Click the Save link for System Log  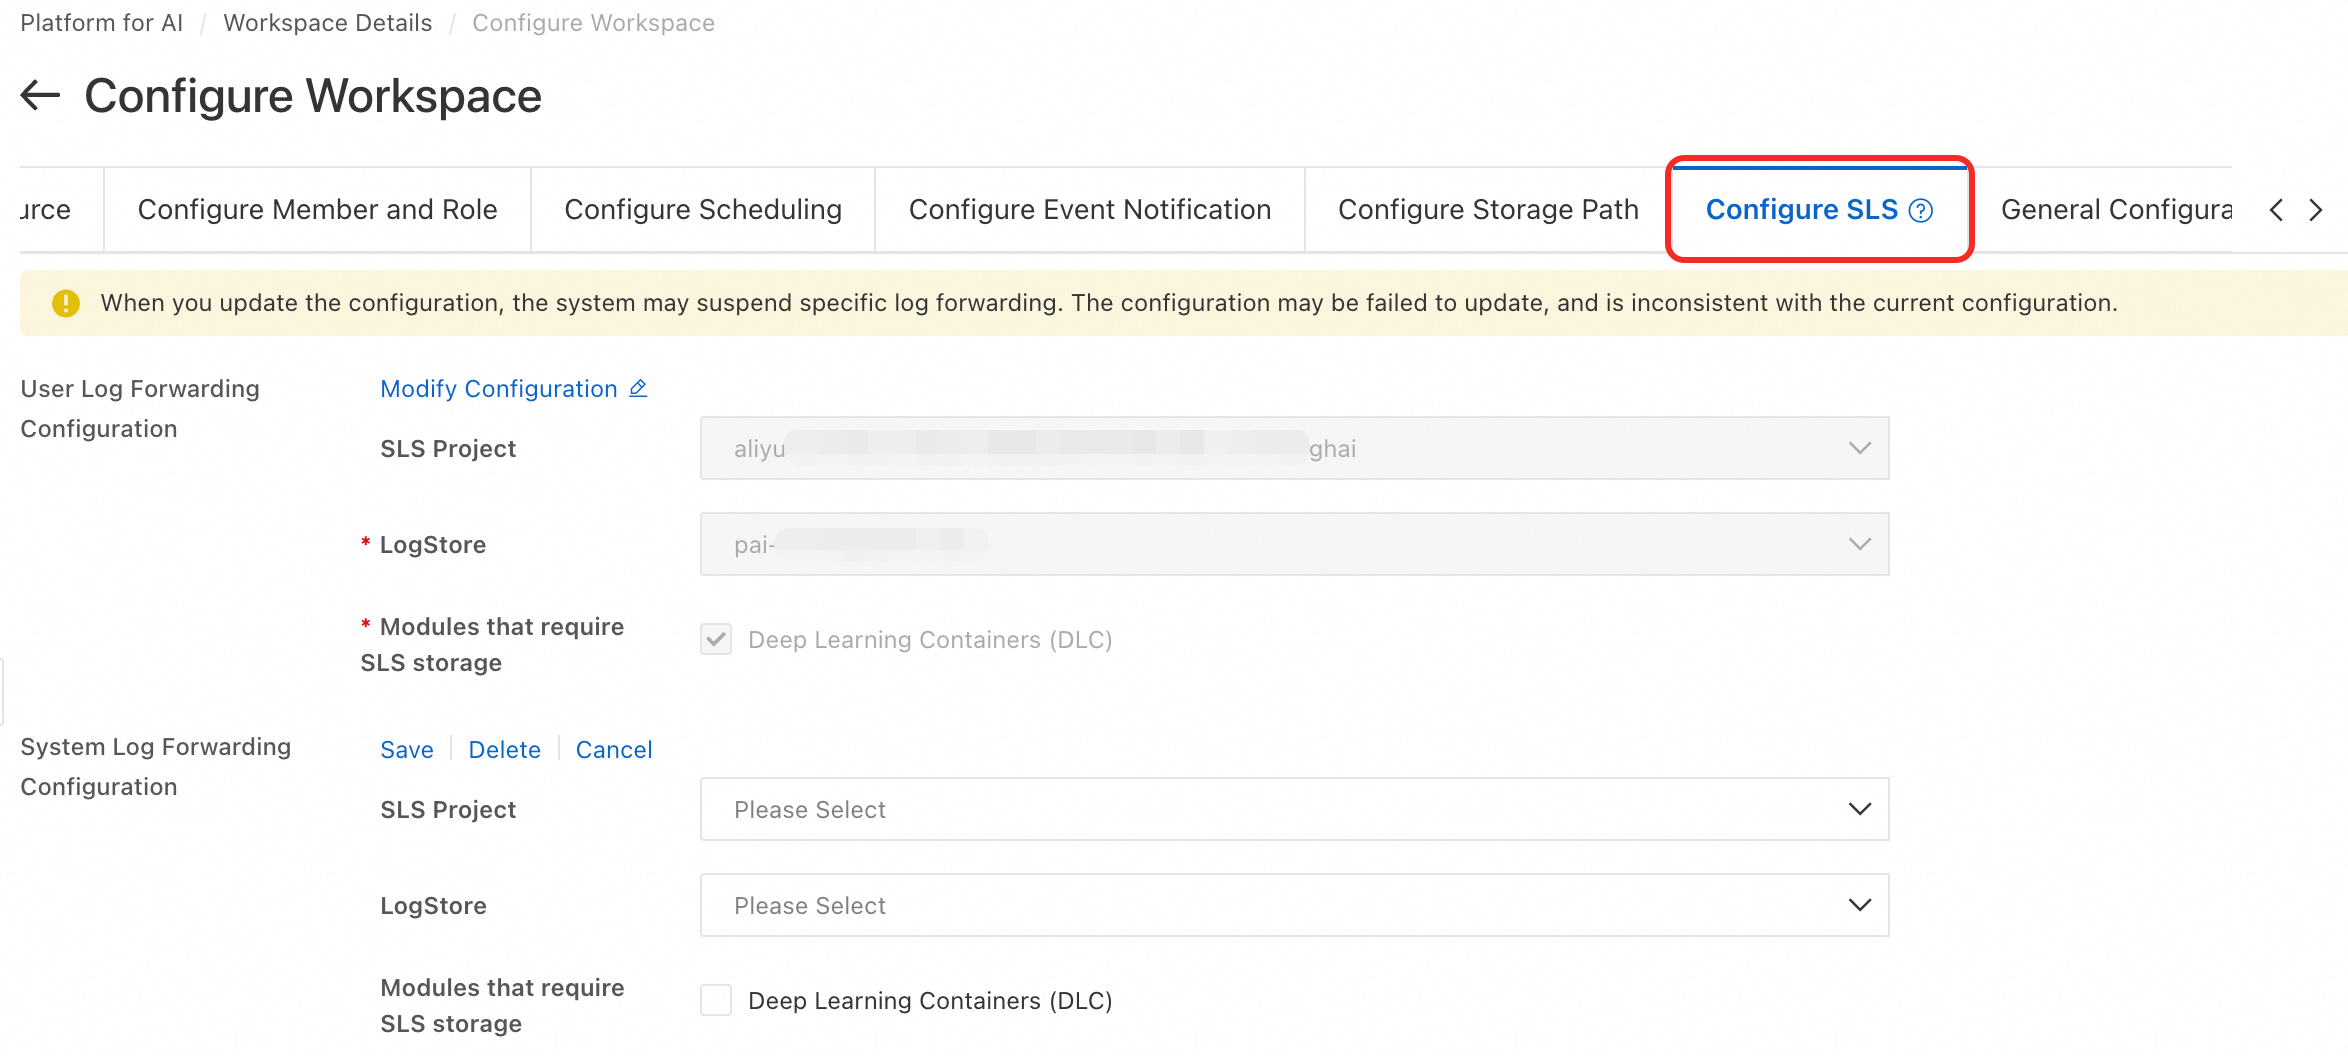point(407,750)
